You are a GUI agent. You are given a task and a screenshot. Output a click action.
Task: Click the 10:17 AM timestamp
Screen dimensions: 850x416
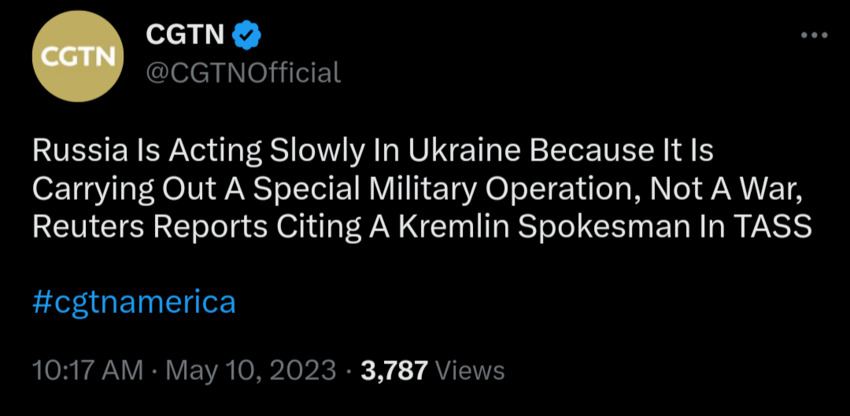click(x=88, y=370)
